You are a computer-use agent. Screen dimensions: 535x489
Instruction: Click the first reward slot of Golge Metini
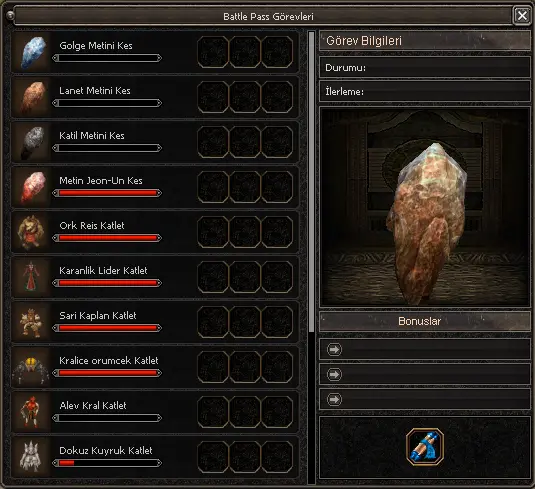click(213, 52)
